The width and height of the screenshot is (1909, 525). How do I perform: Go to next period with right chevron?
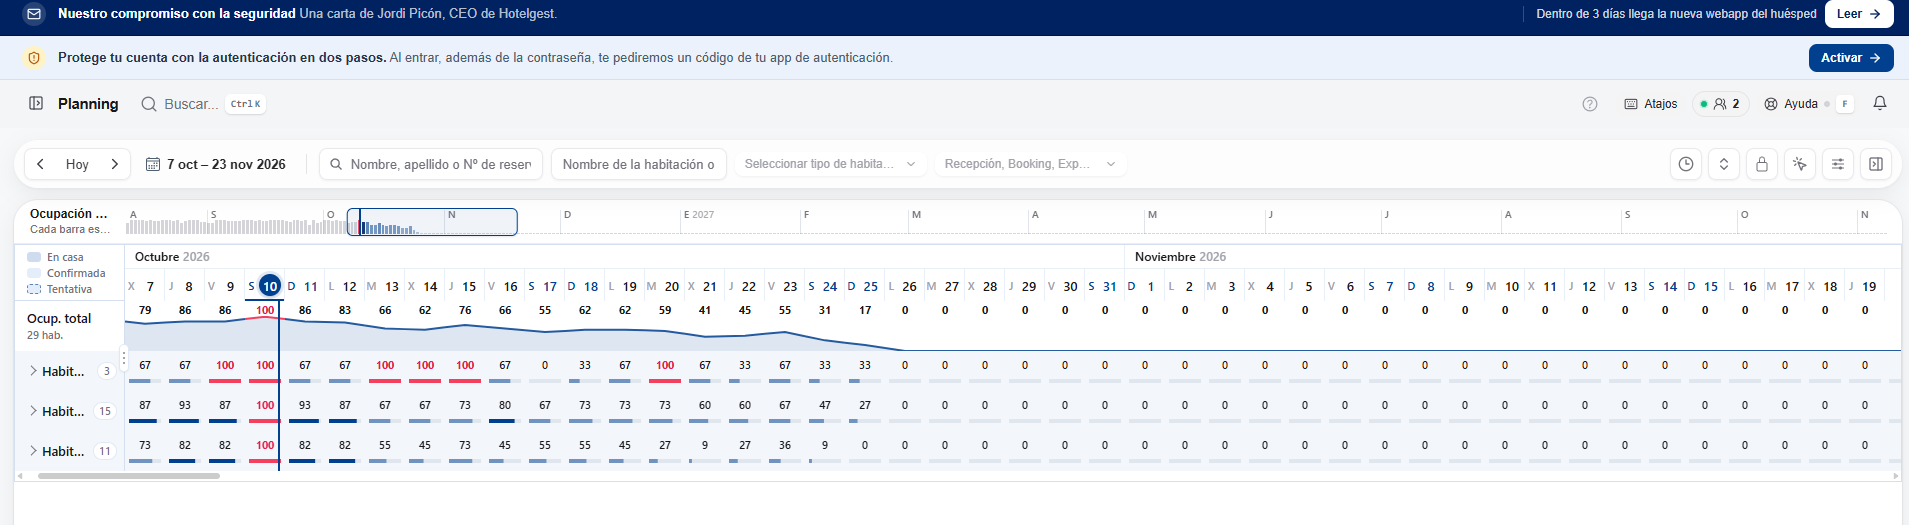(115, 164)
